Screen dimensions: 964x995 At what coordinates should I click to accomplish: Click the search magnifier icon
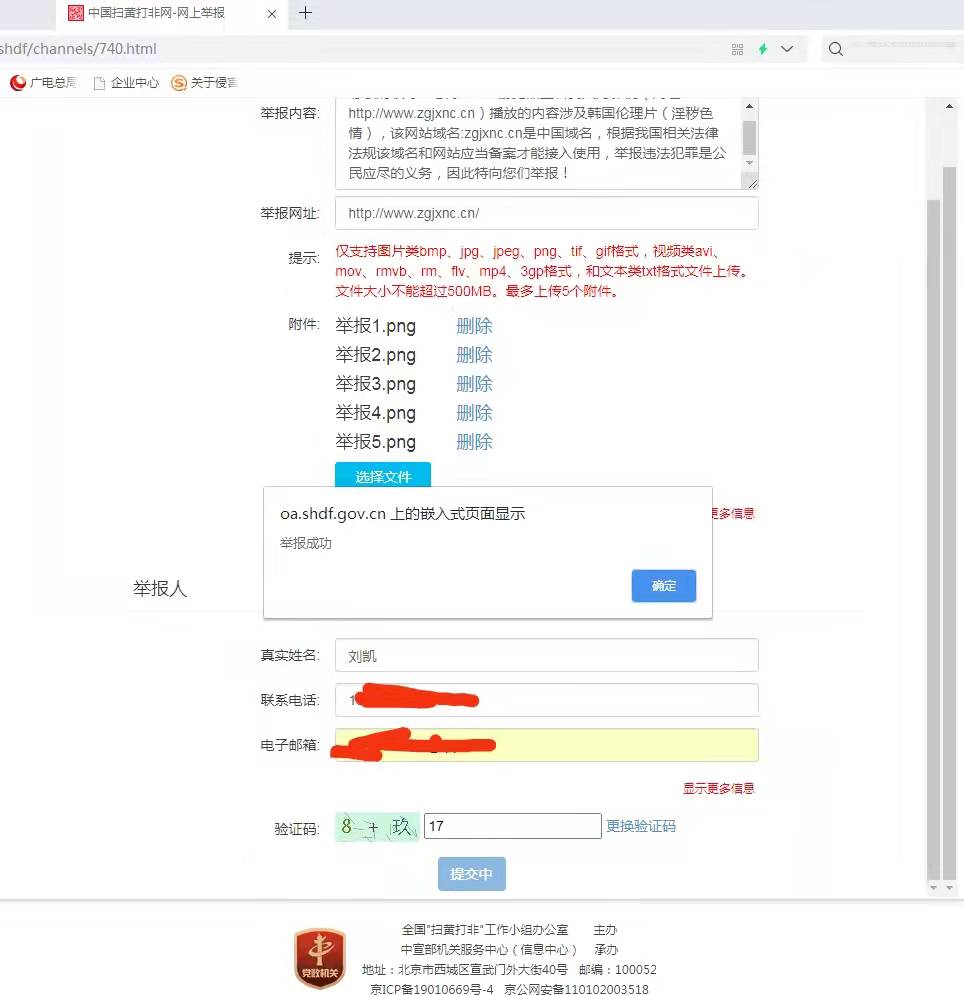pyautogui.click(x=836, y=48)
